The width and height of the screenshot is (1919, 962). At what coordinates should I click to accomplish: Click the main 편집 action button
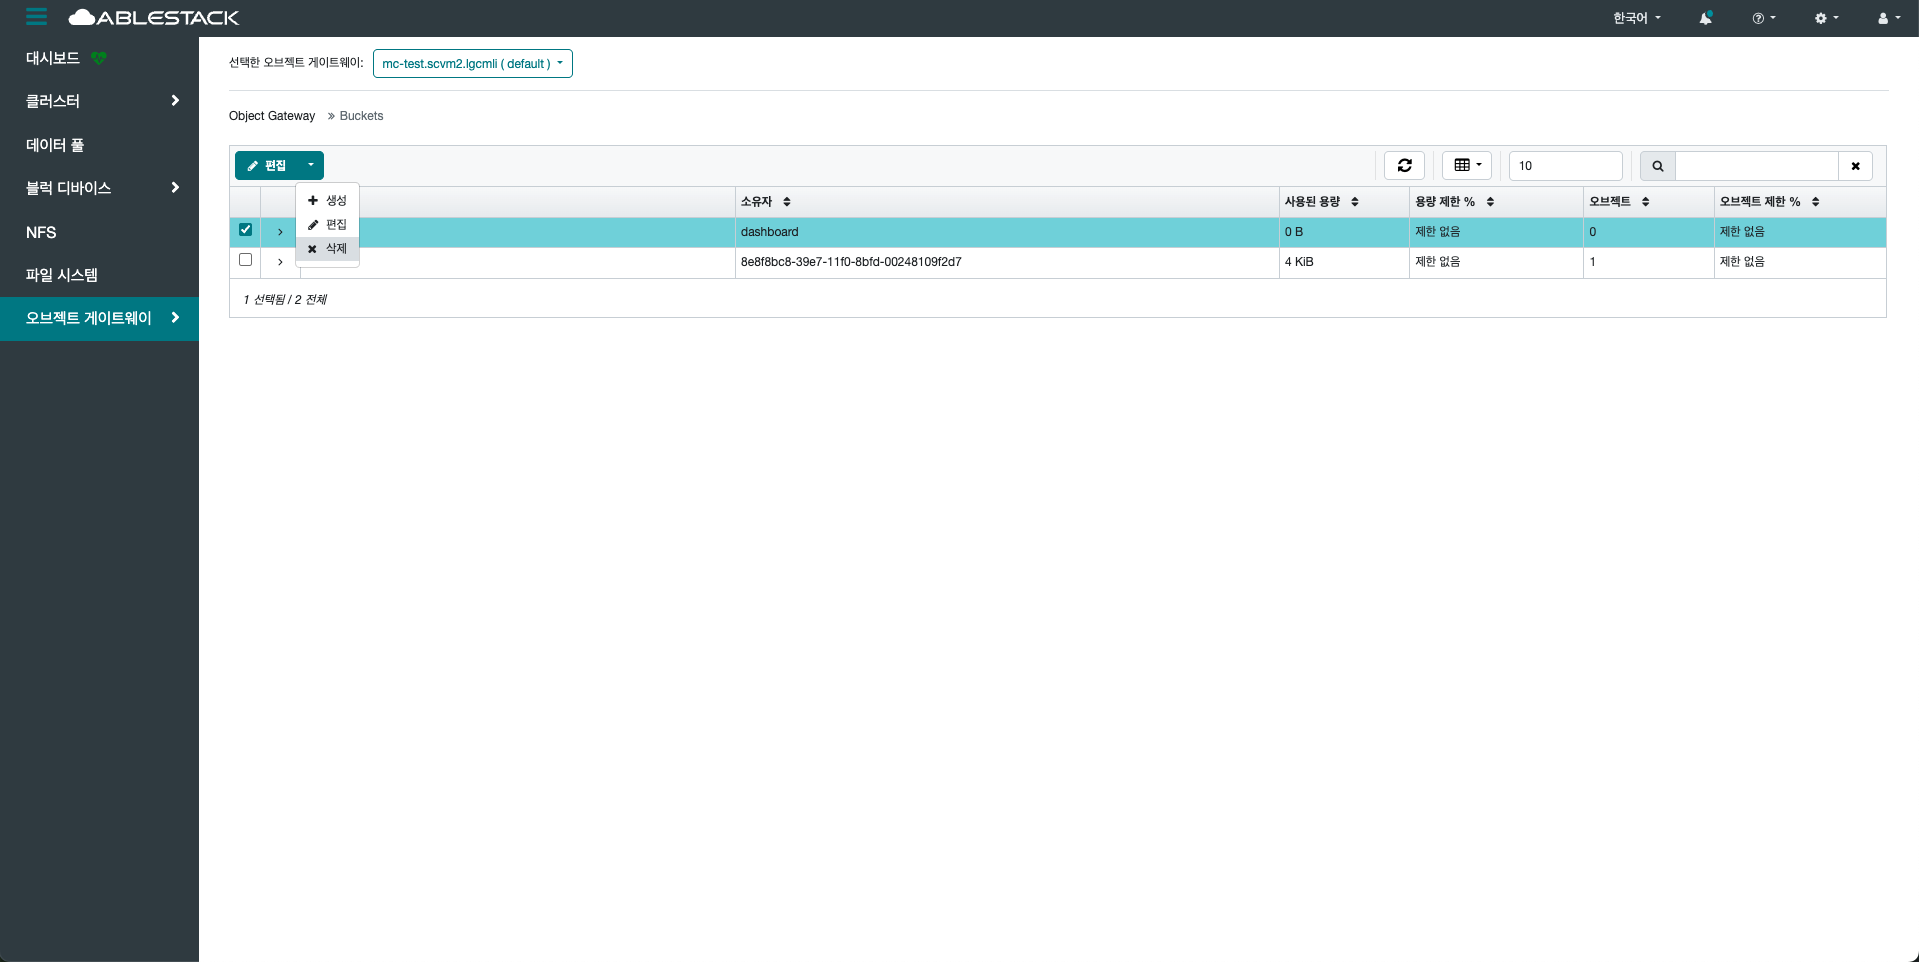[x=267, y=165]
